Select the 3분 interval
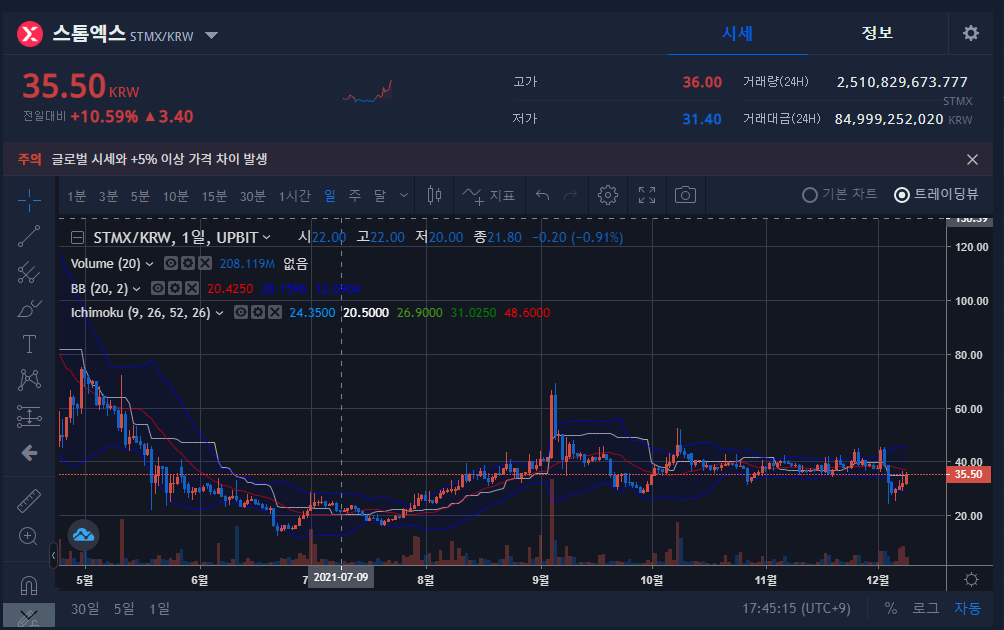1004x630 pixels. (x=108, y=196)
